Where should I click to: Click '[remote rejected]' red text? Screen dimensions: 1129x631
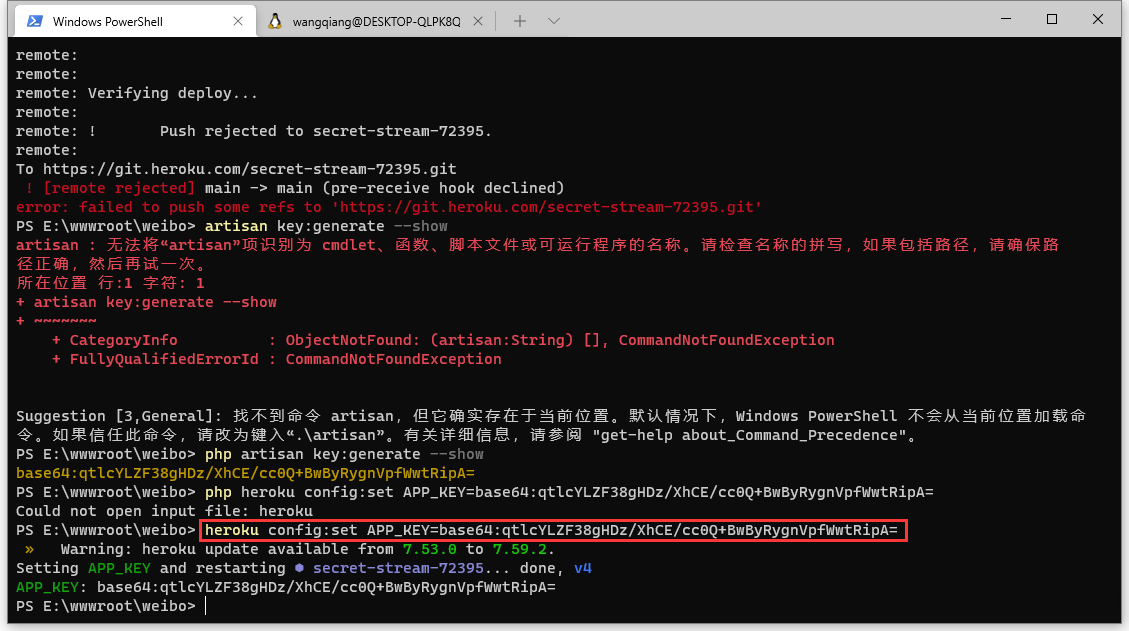tap(119, 188)
